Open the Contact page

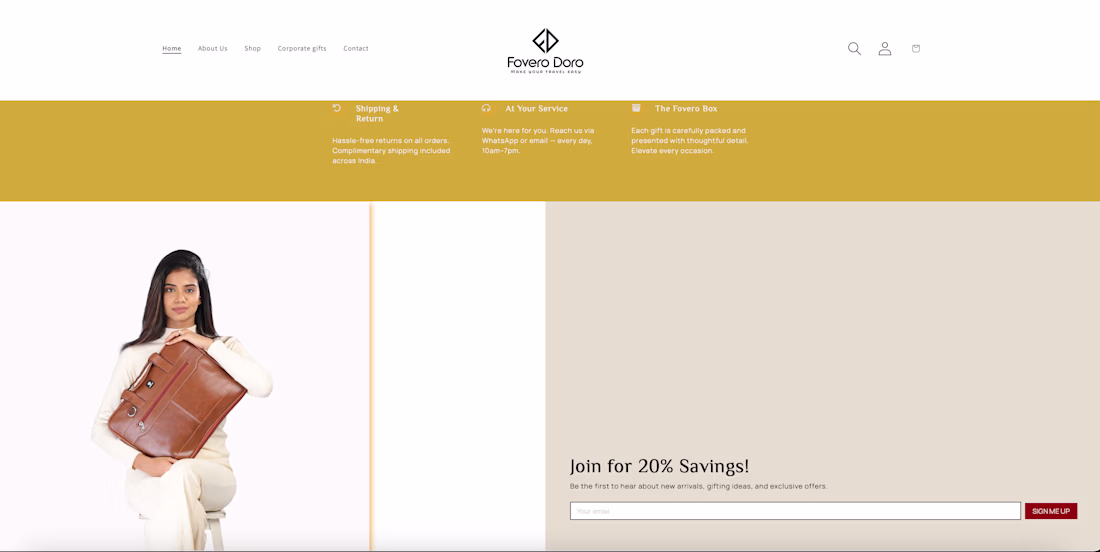pyautogui.click(x=356, y=48)
